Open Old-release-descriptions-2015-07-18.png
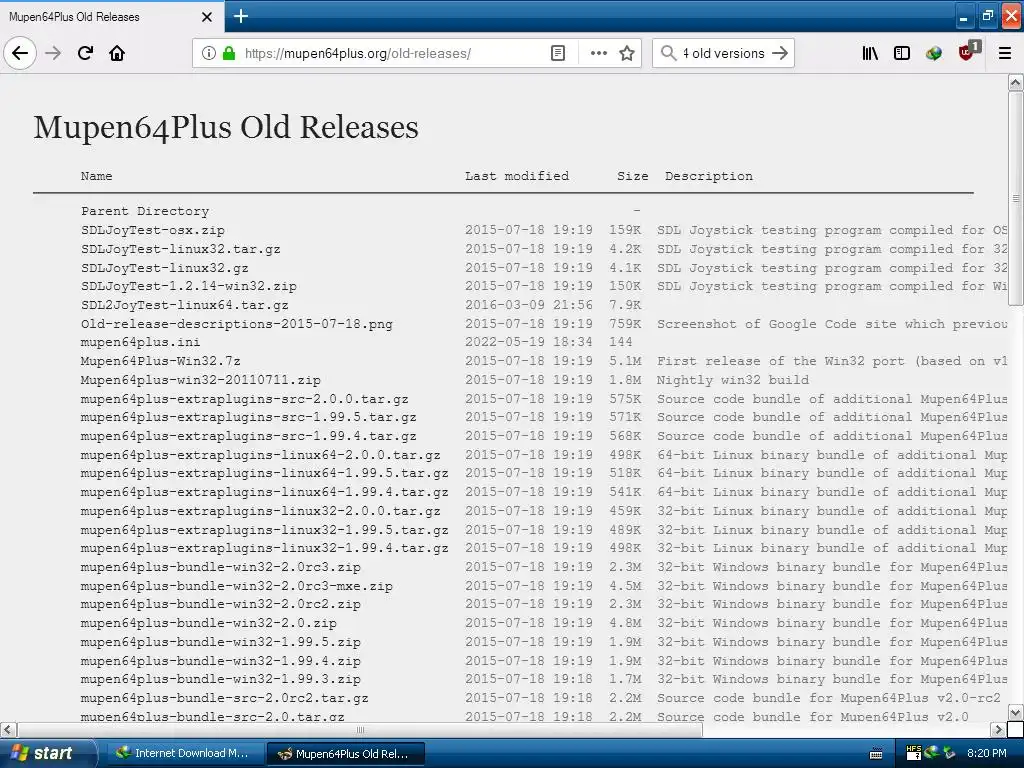Screen dimensions: 1024x768 point(237,324)
